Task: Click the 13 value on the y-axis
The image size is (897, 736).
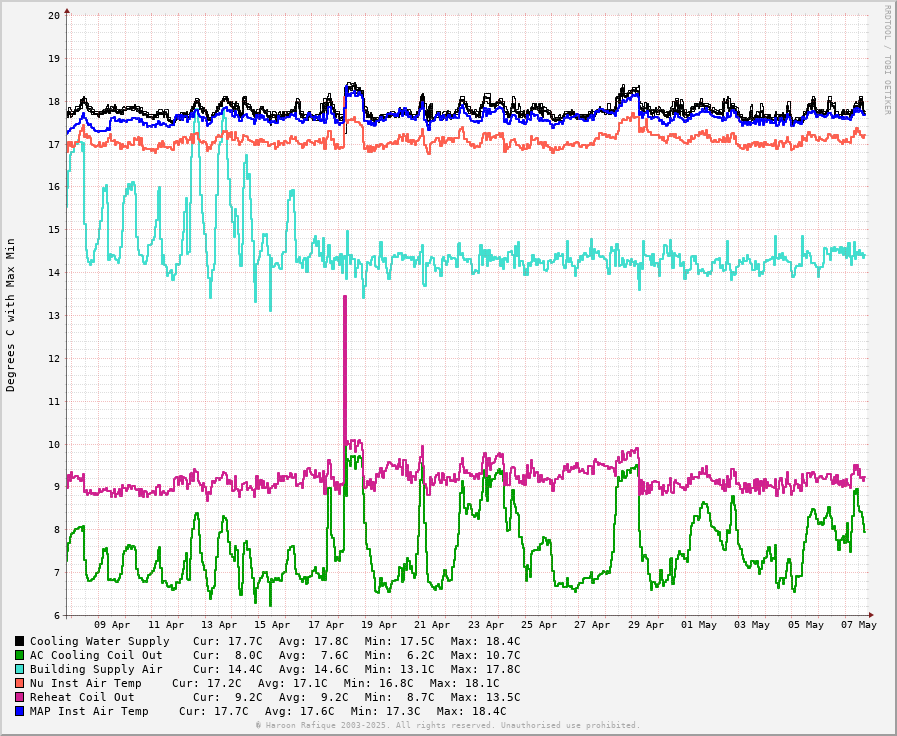Action: pyautogui.click(x=54, y=316)
